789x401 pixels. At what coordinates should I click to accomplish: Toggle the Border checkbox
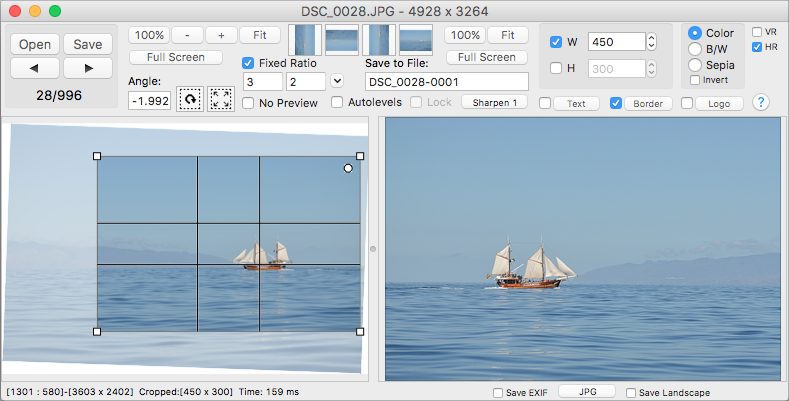click(x=615, y=103)
